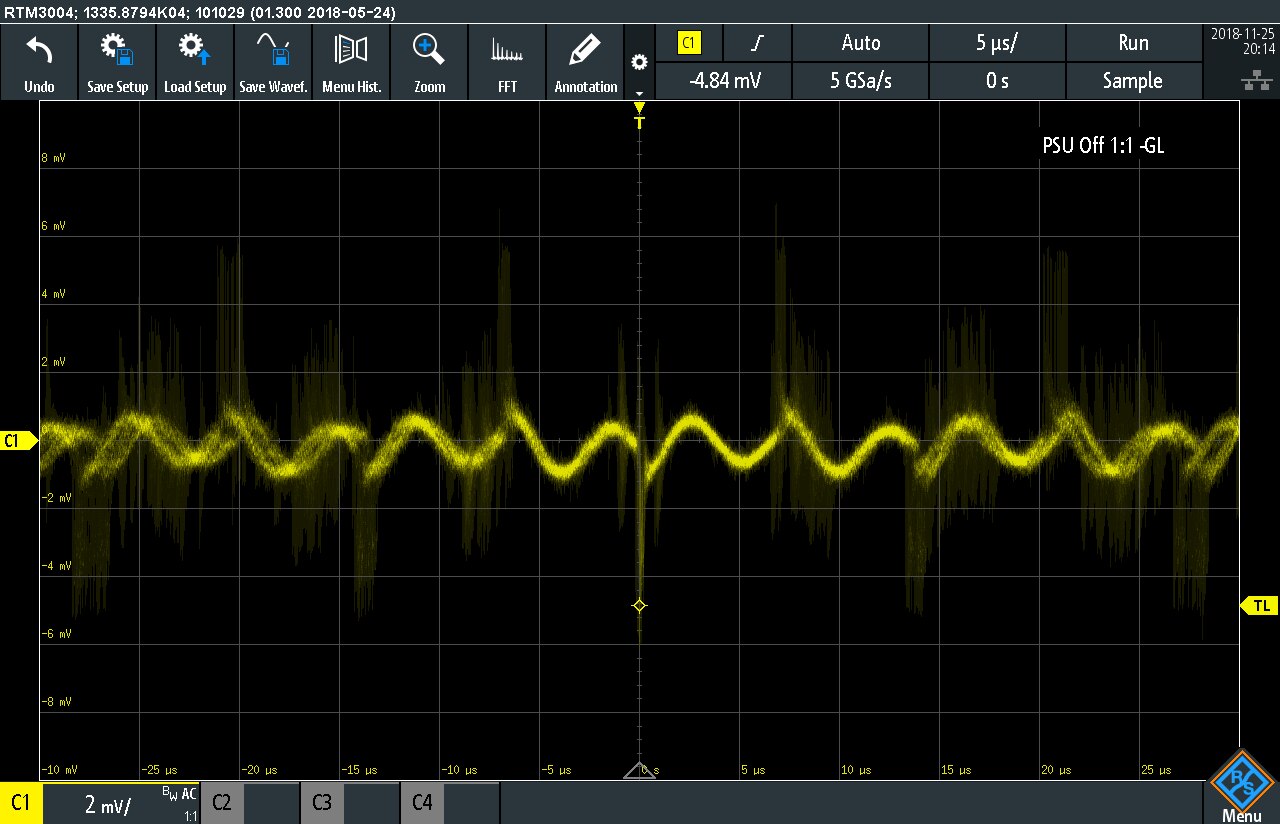Open the 5 µs/ timebase setting
The height and width of the screenshot is (824, 1280).
[997, 43]
